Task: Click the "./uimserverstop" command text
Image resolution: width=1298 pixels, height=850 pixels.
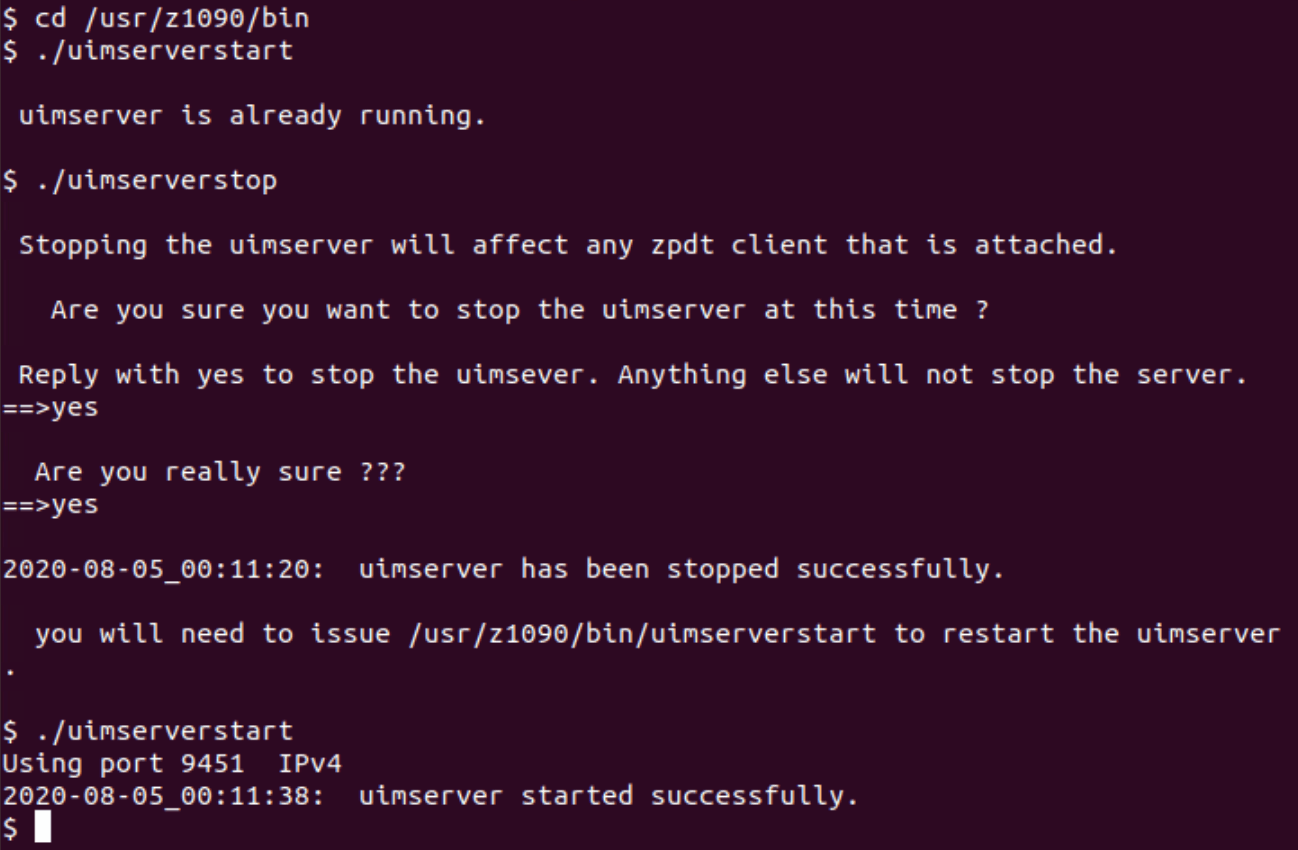Action: pyautogui.click(x=156, y=180)
